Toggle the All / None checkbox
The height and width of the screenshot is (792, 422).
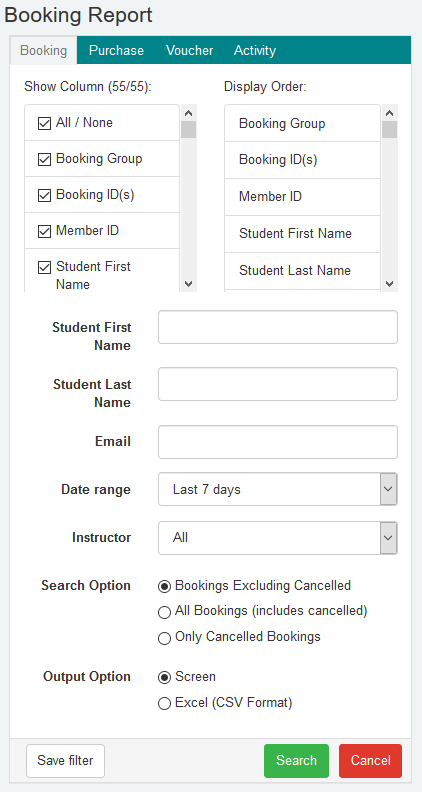click(x=44, y=123)
